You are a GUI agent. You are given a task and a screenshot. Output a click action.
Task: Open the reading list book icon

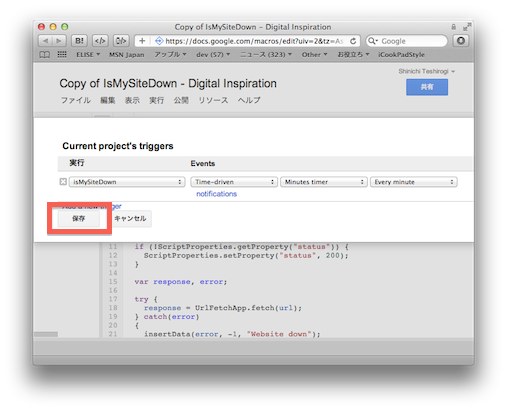click(45, 54)
